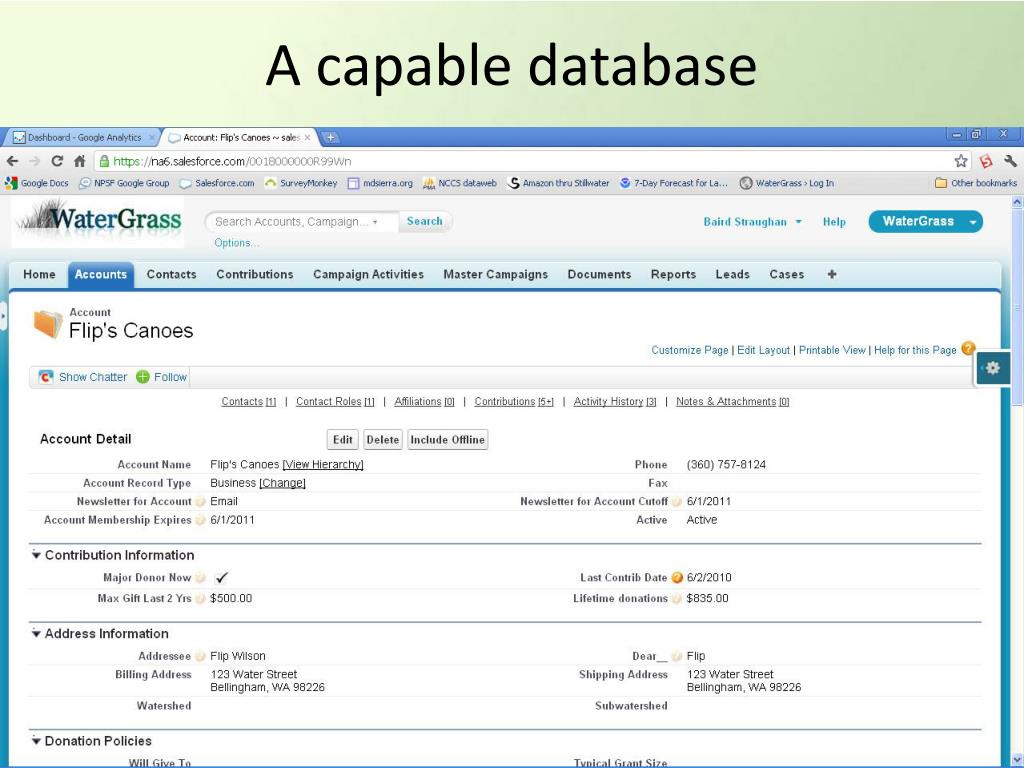Bookmark page with star icon
1024x768 pixels.
tap(961, 161)
